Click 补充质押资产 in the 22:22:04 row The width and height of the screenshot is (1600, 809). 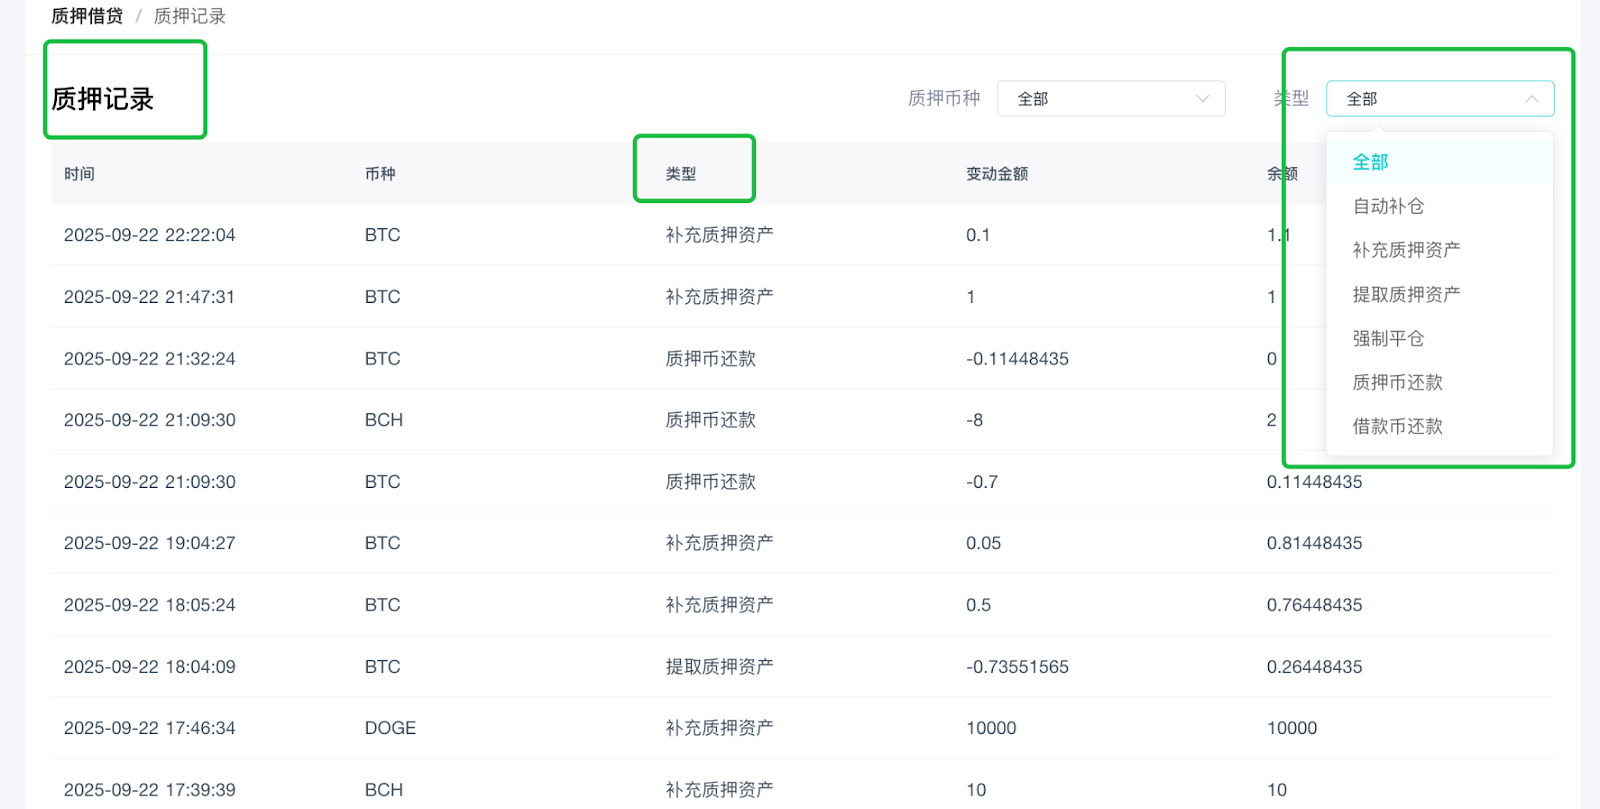720,235
